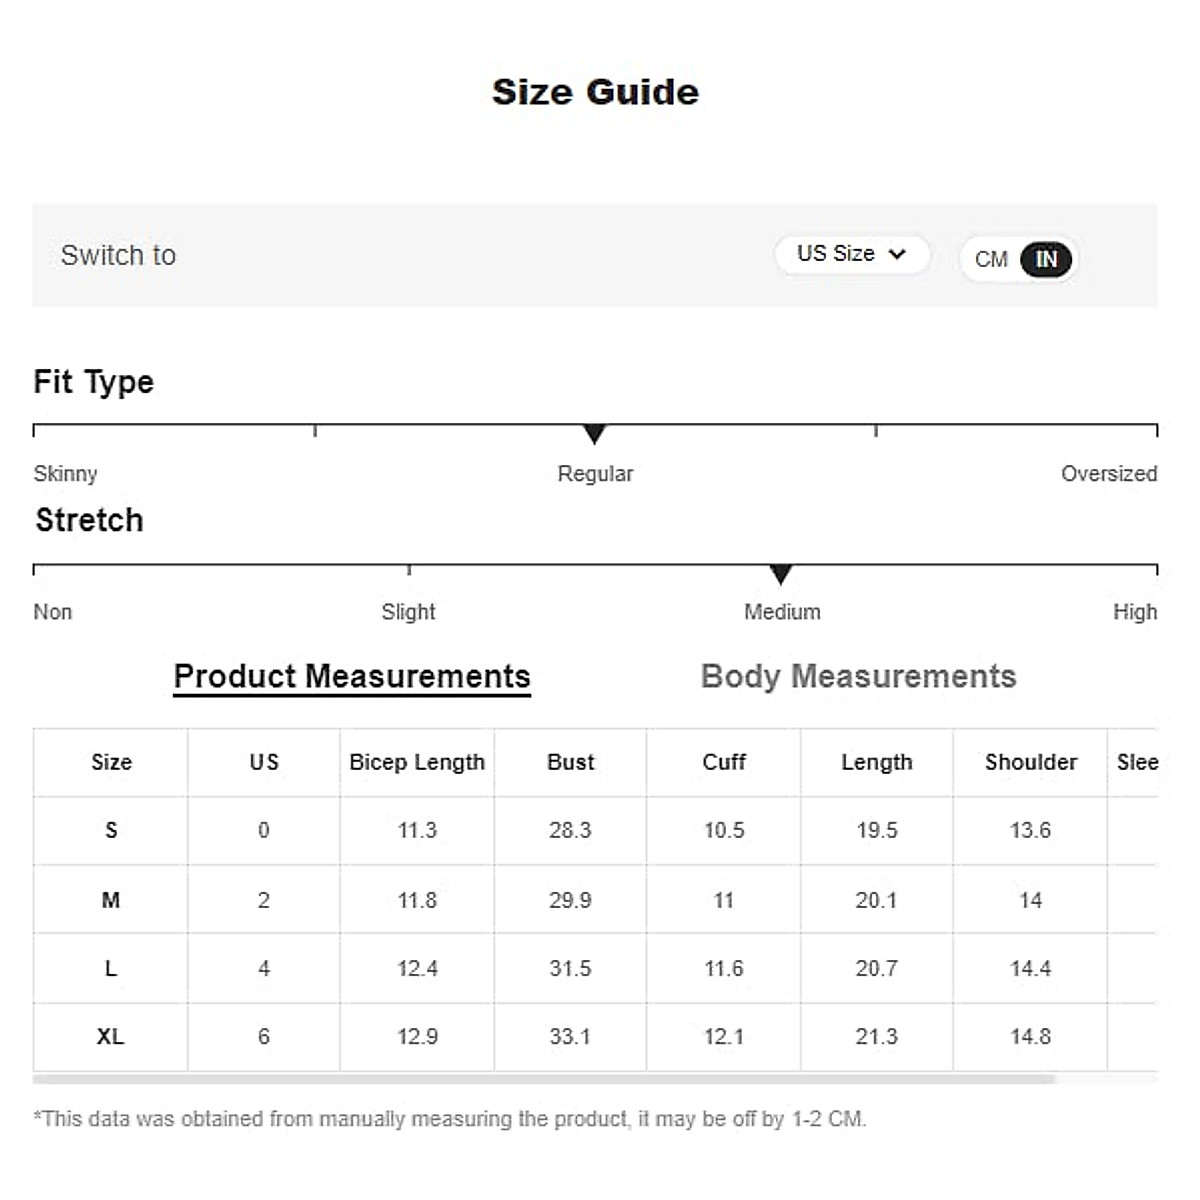Click the Slight stretch label
The height and width of the screenshot is (1200, 1200).
click(x=408, y=612)
